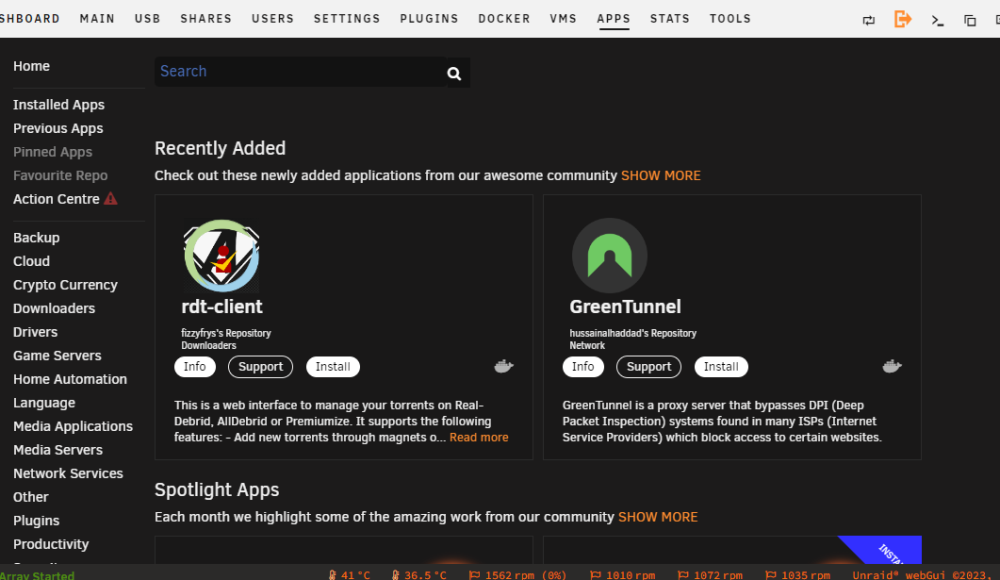This screenshot has height=580, width=1000.
Task: Select Favourite Repo in sidebar
Action: click(60, 175)
